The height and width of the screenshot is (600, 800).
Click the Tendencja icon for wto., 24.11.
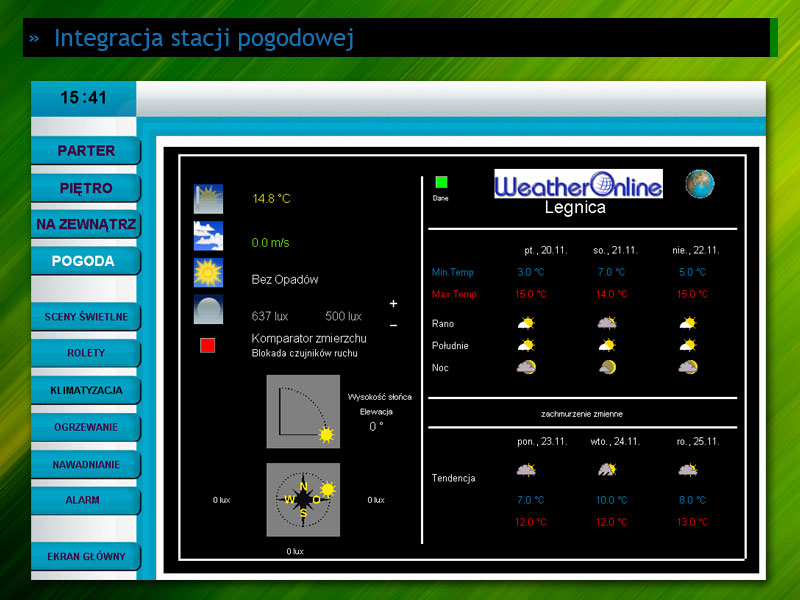(x=607, y=469)
